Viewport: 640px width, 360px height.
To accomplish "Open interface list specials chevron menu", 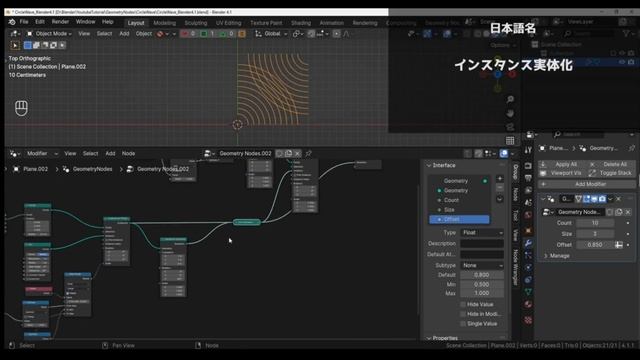I will coord(500,199).
